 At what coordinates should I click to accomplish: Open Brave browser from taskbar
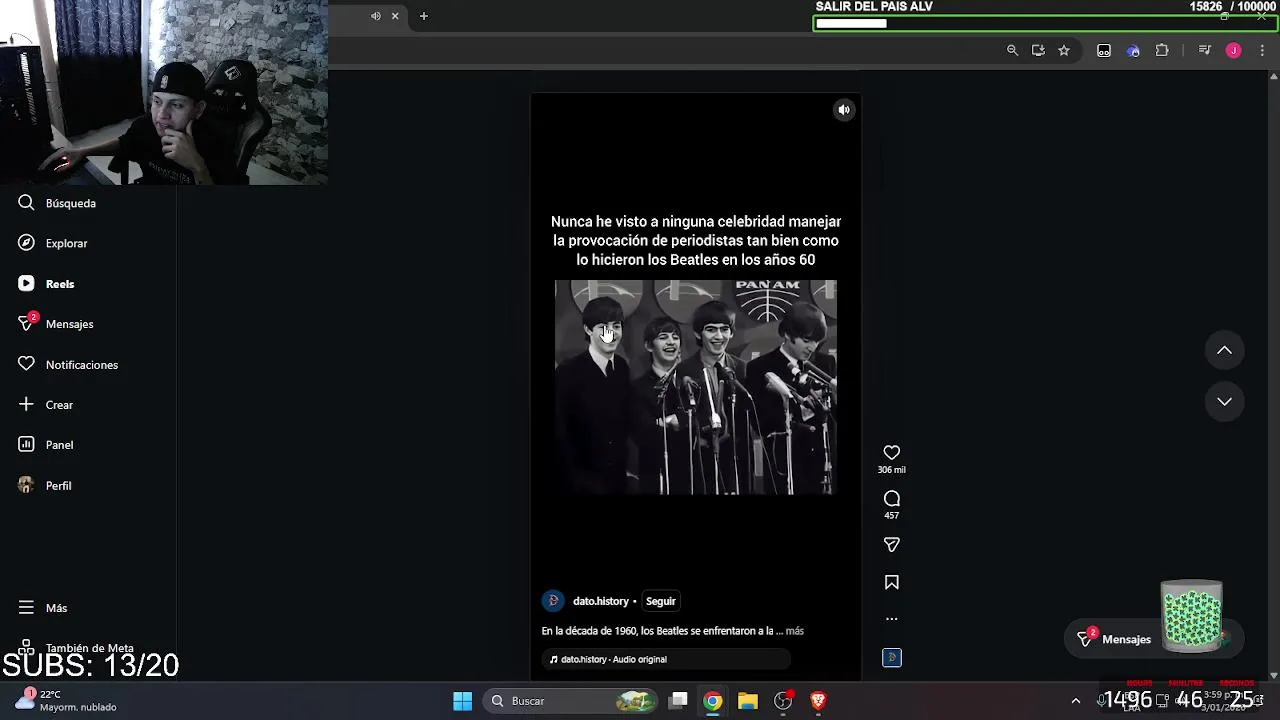tap(818, 701)
